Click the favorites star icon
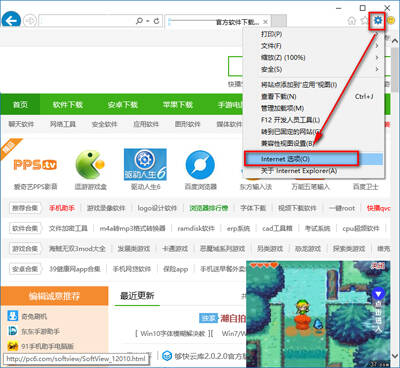This screenshot has width=400, height=368. point(364,21)
